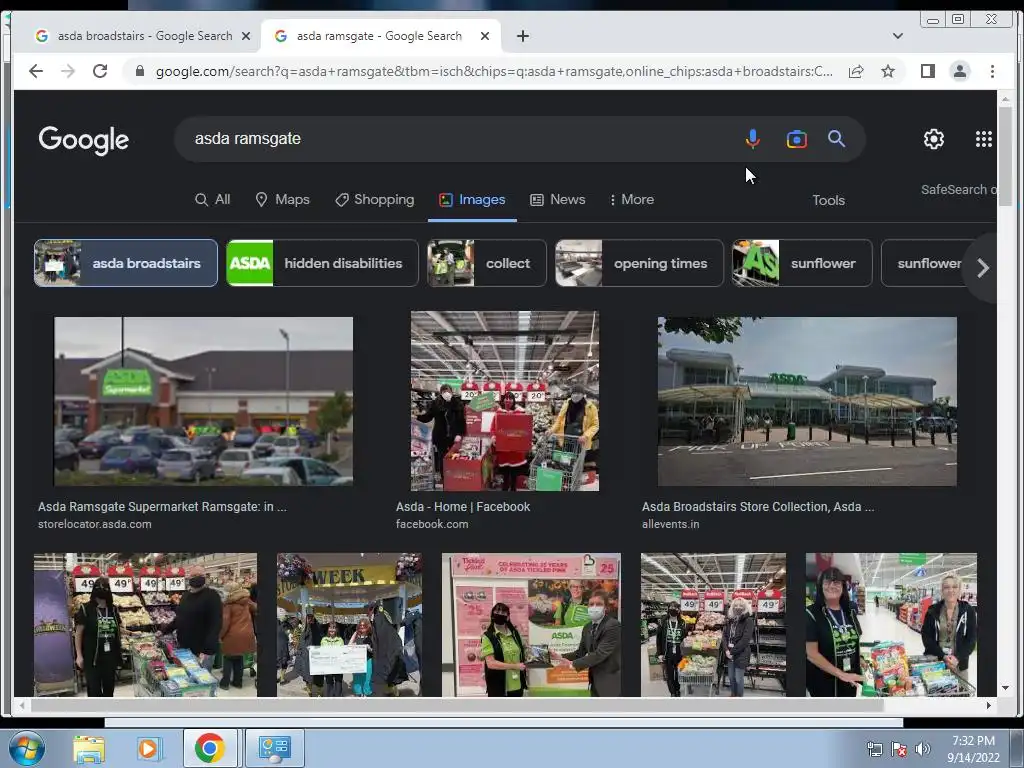Search by image with camera
Viewport: 1024px width, 768px height.
(796, 139)
